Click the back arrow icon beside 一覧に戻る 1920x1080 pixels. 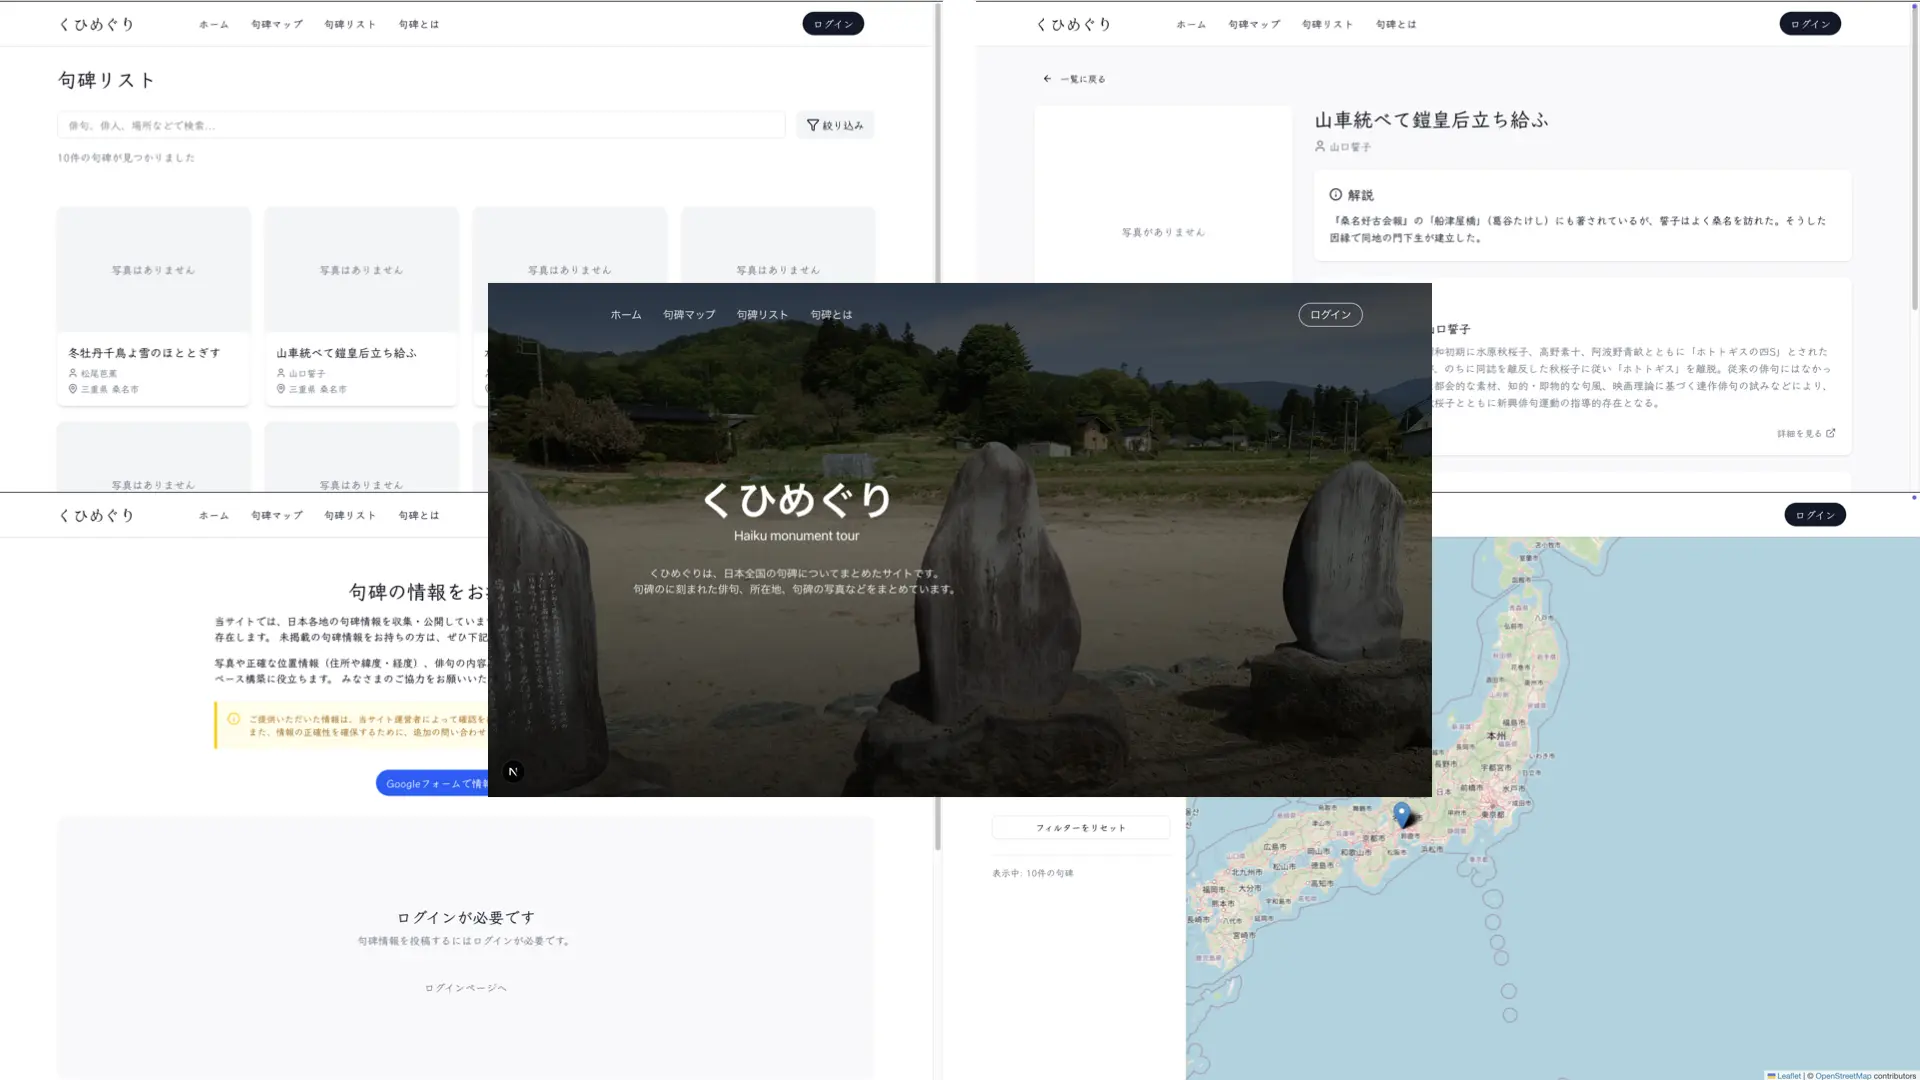pos(1047,79)
